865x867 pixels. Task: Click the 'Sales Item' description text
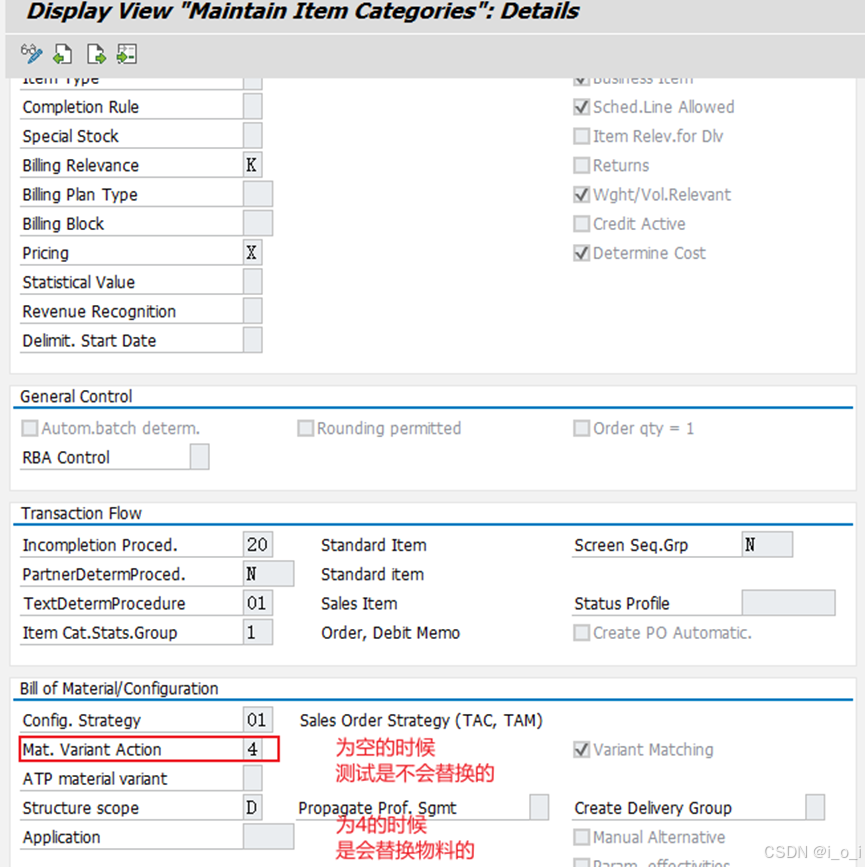click(359, 603)
